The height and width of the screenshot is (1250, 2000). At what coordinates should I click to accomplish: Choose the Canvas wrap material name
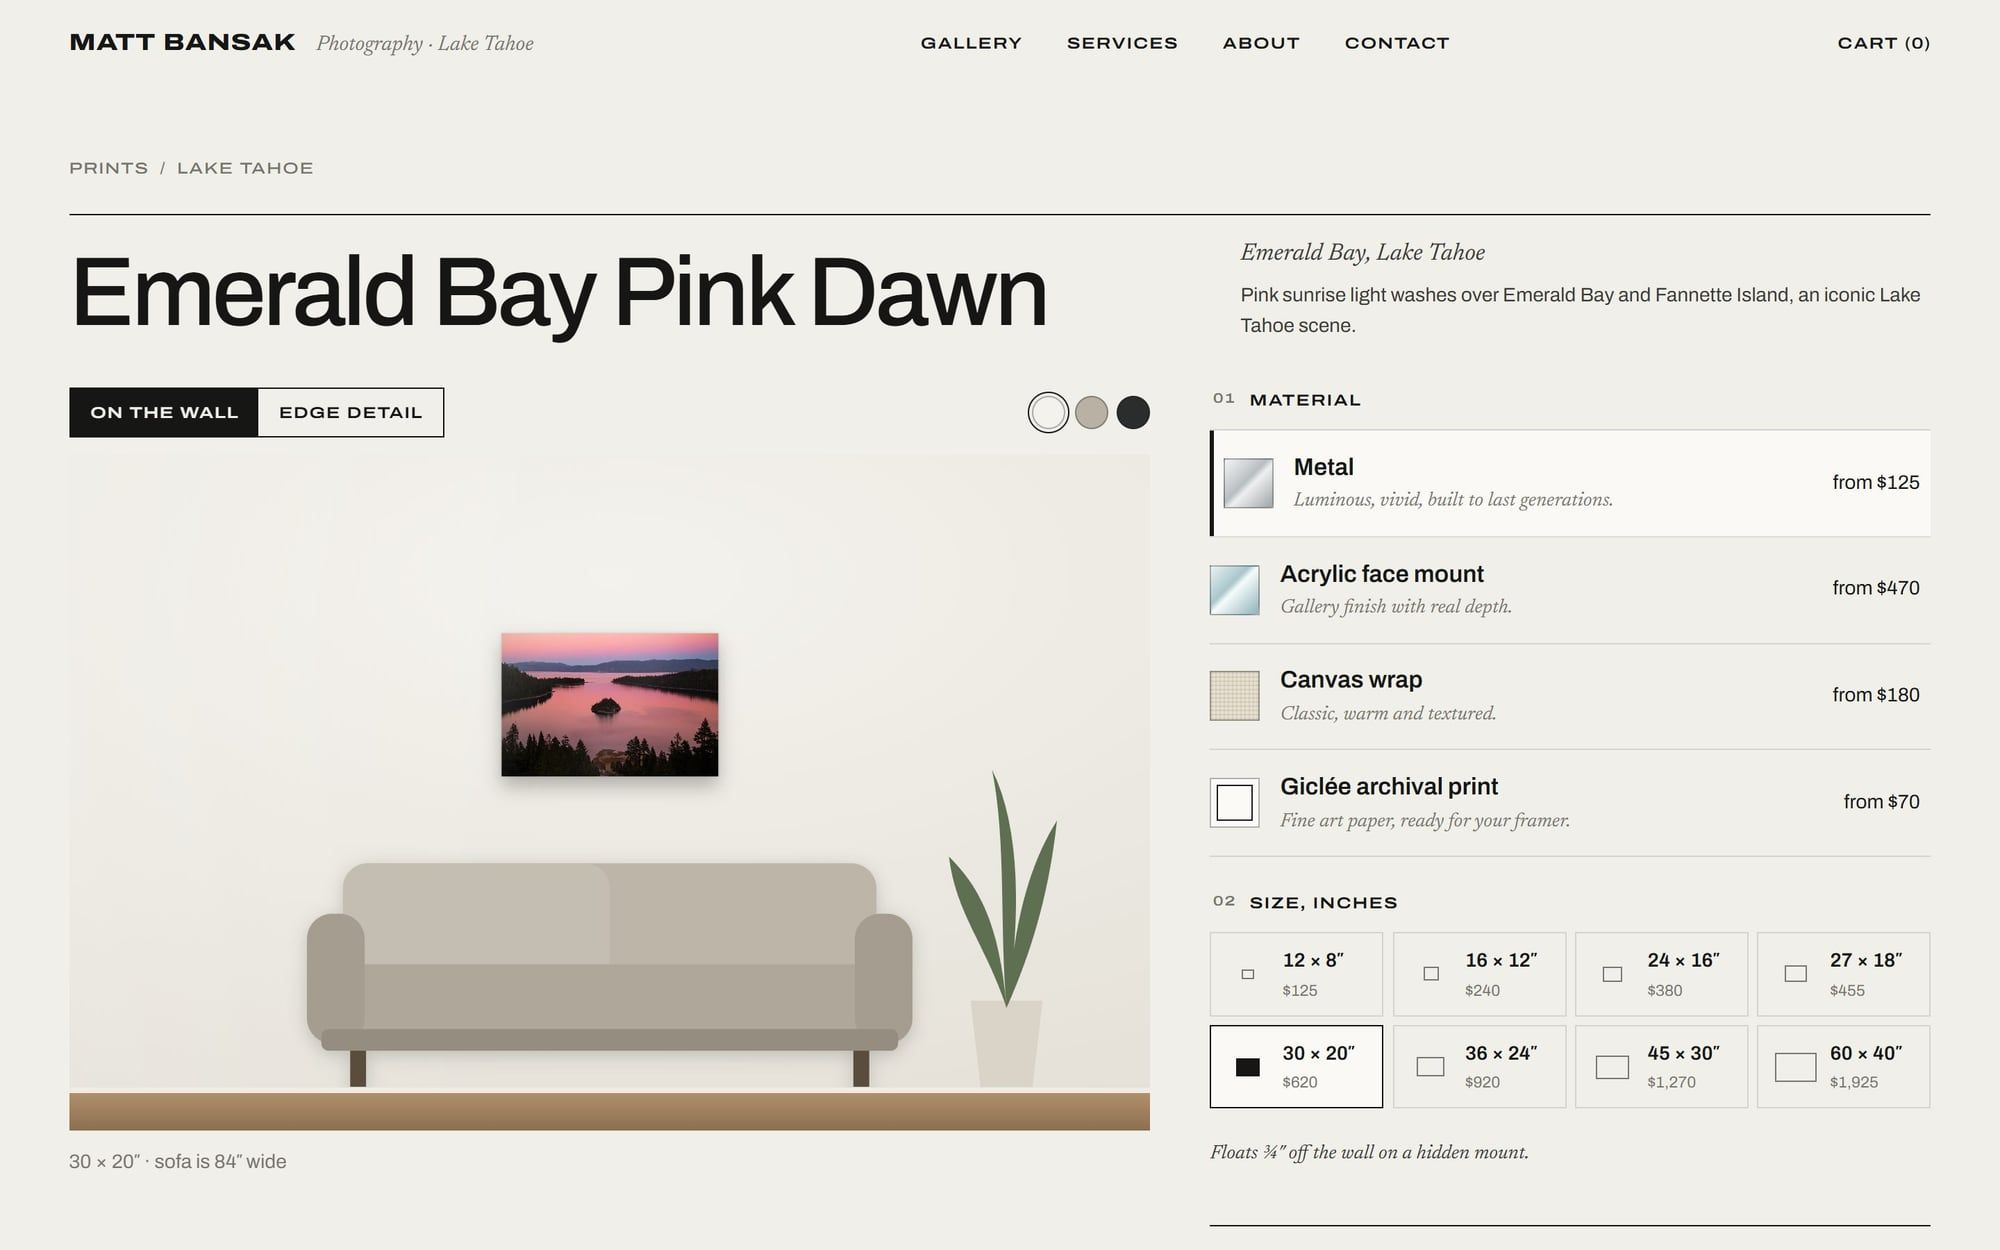click(1351, 680)
